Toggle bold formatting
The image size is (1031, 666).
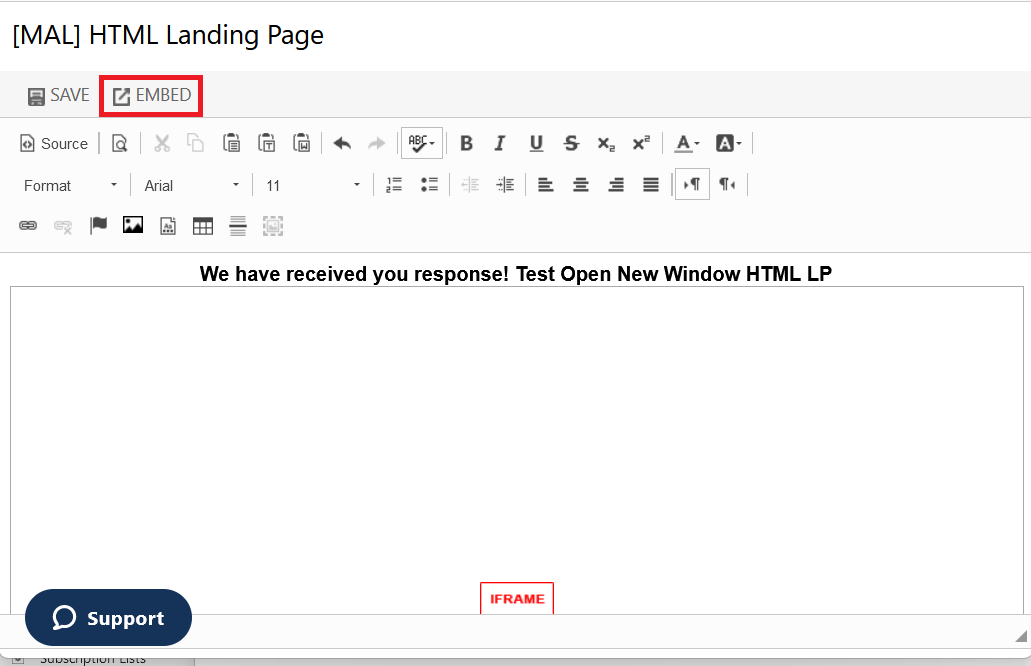[466, 143]
